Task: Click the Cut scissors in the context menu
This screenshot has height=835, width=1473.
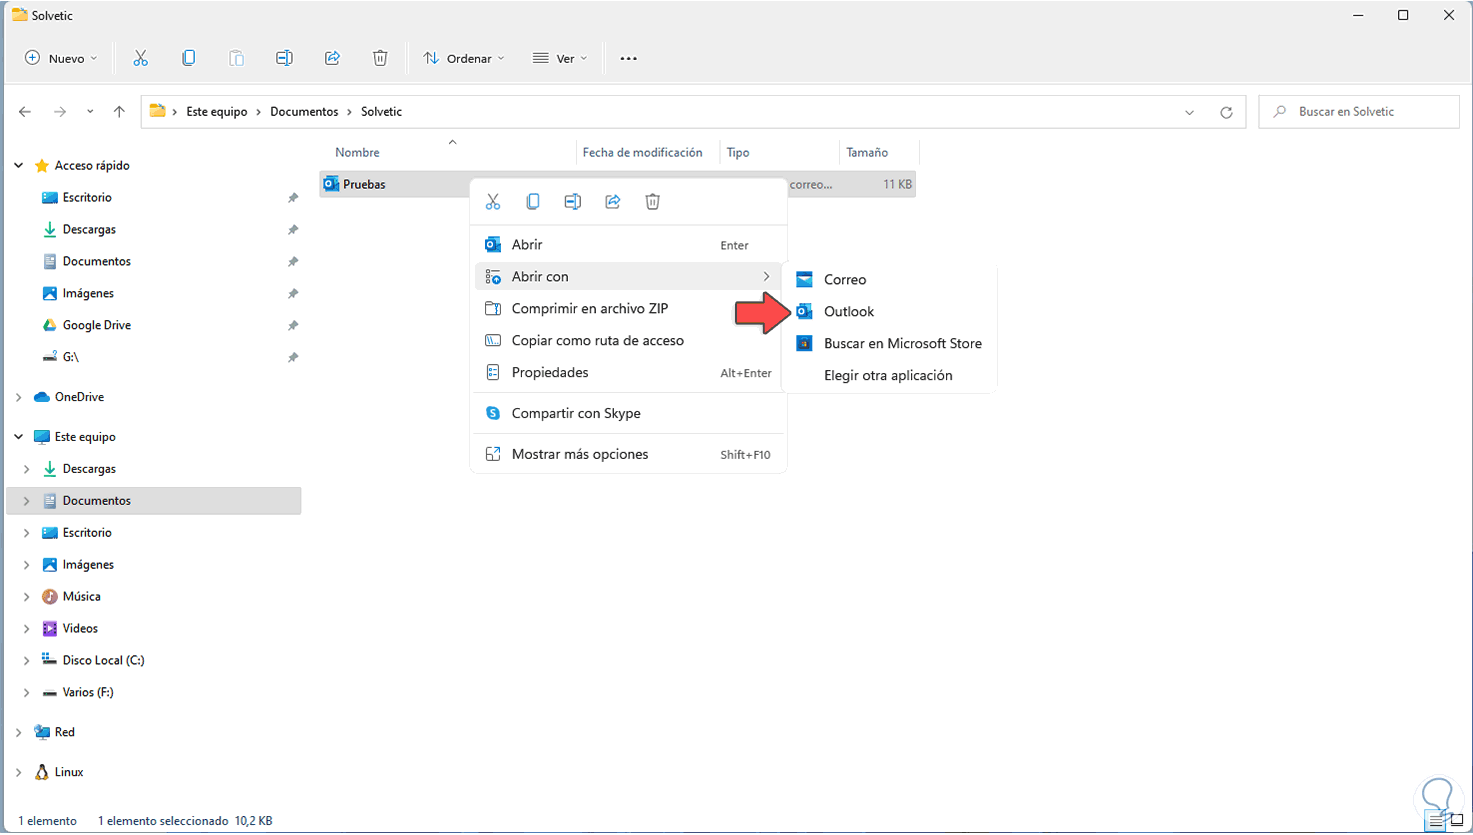Action: coord(493,202)
